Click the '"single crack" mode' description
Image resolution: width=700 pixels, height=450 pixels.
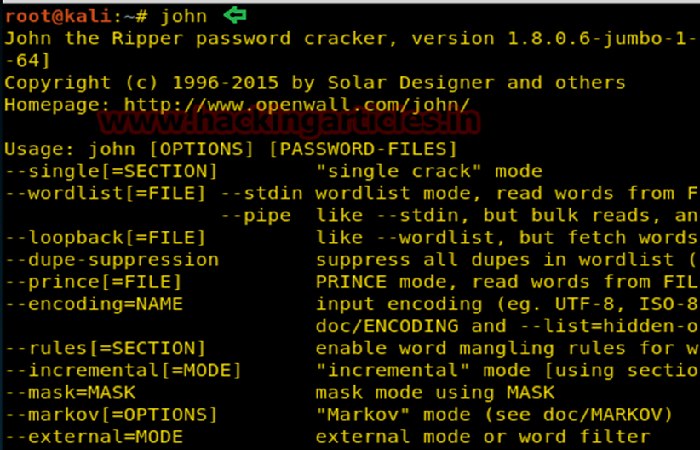(x=429, y=171)
